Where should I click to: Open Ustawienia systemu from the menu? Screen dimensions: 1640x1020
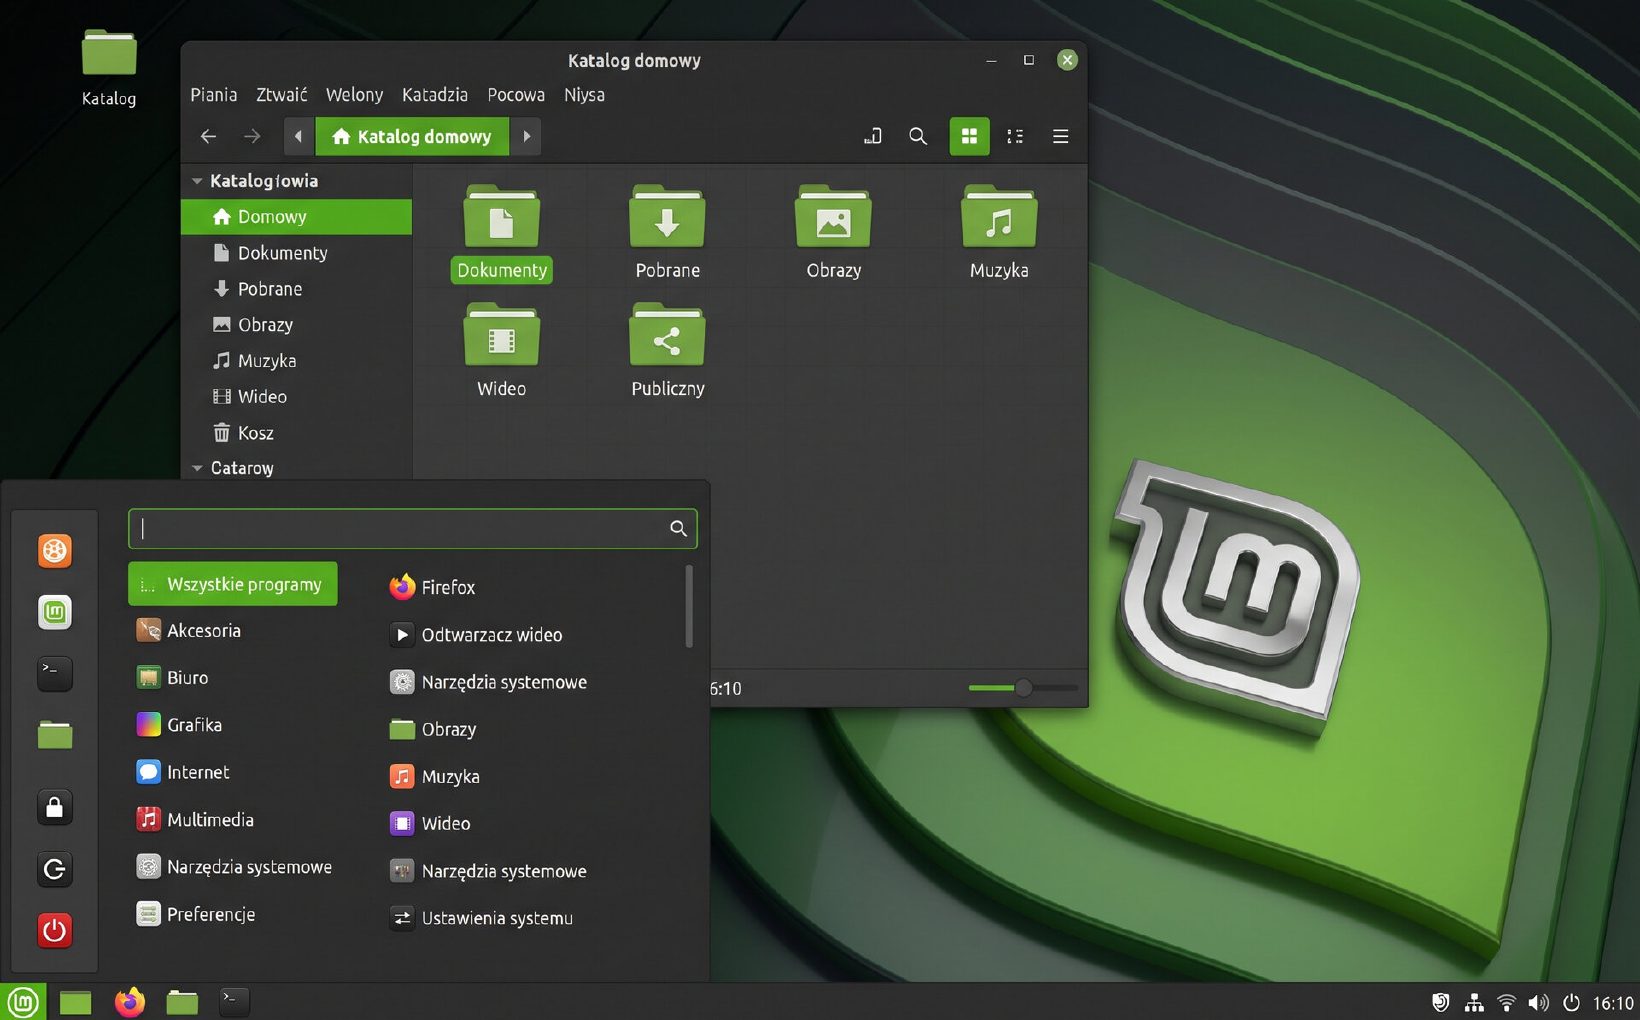(481, 918)
